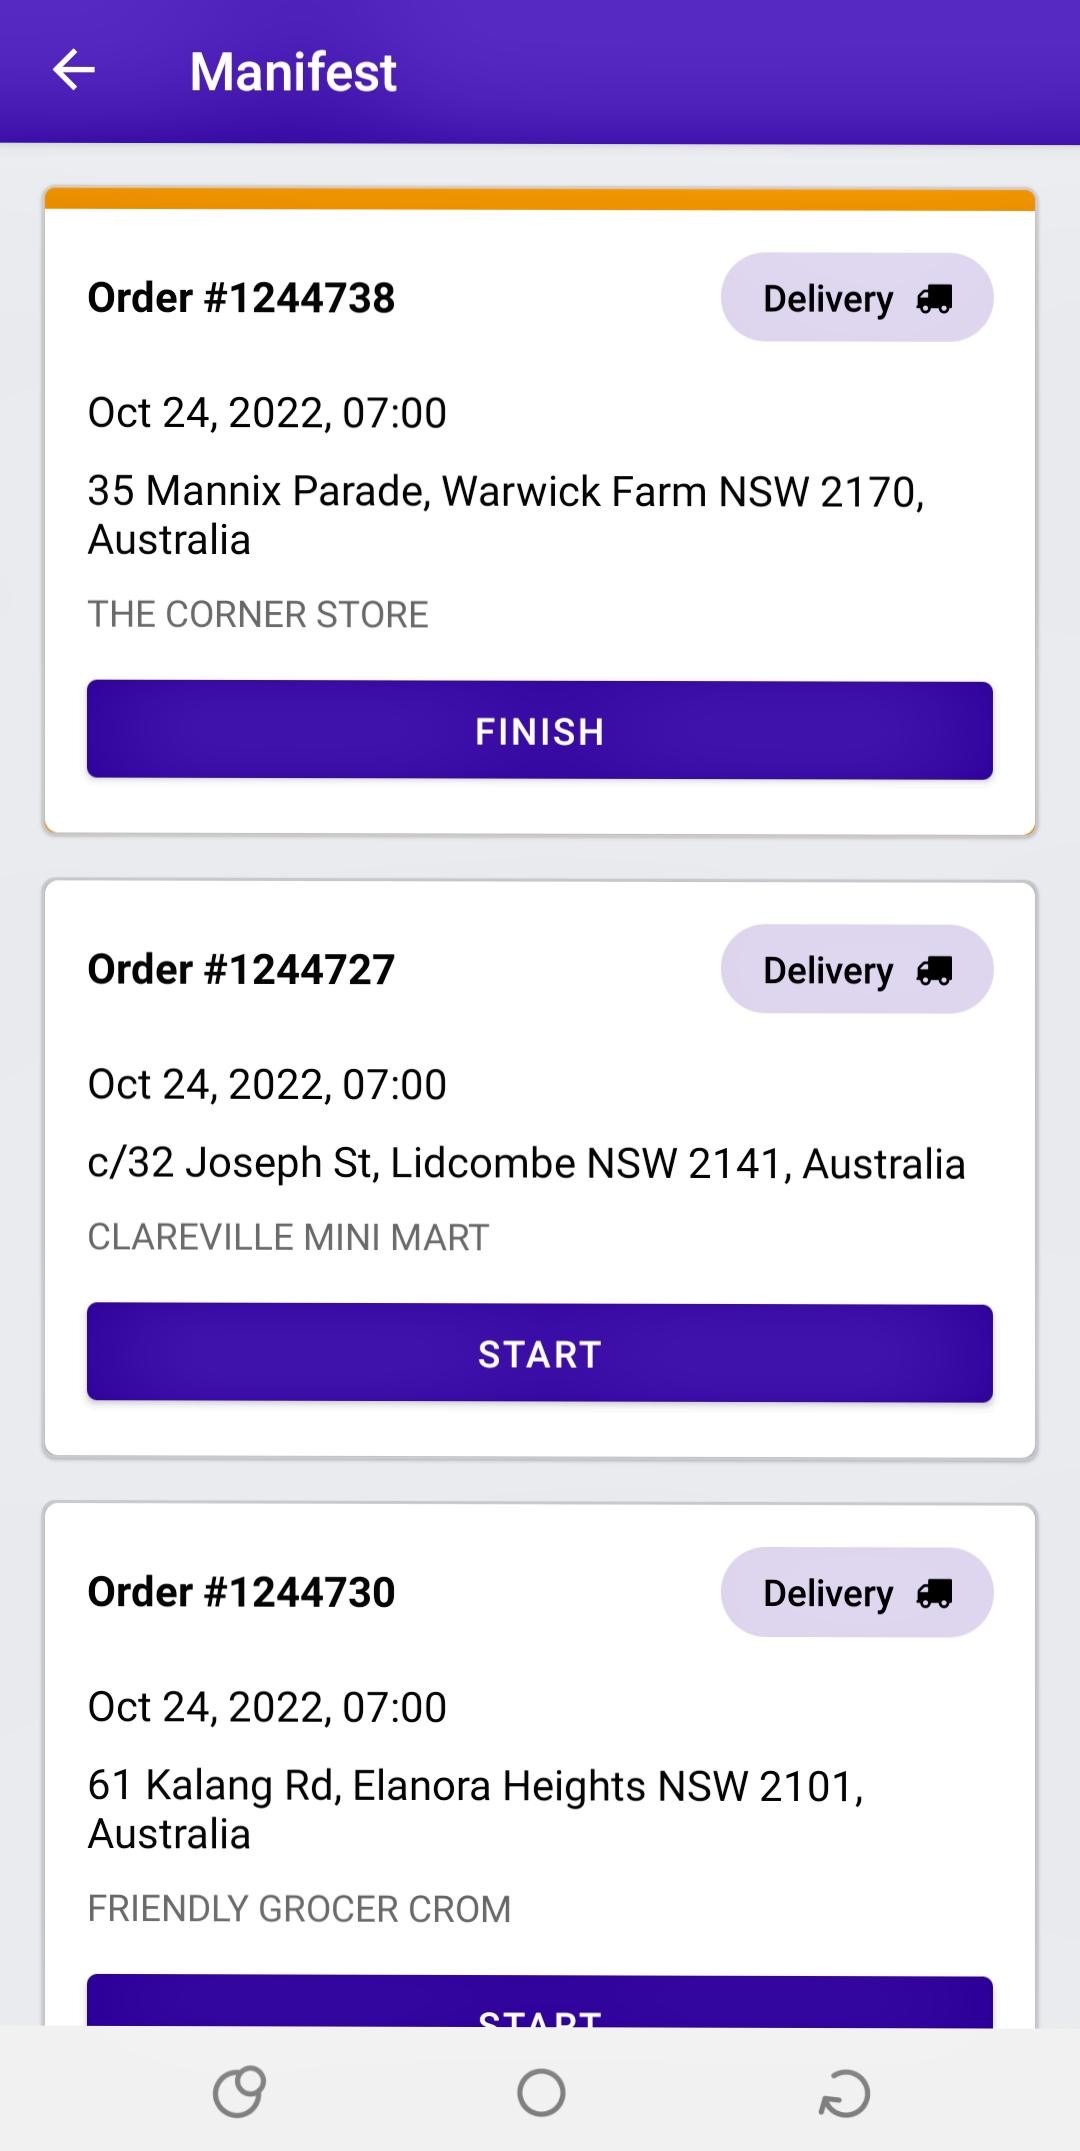Image resolution: width=1080 pixels, height=2151 pixels.
Task: Tap the 35 Mannix Parade address
Action: 506,515
